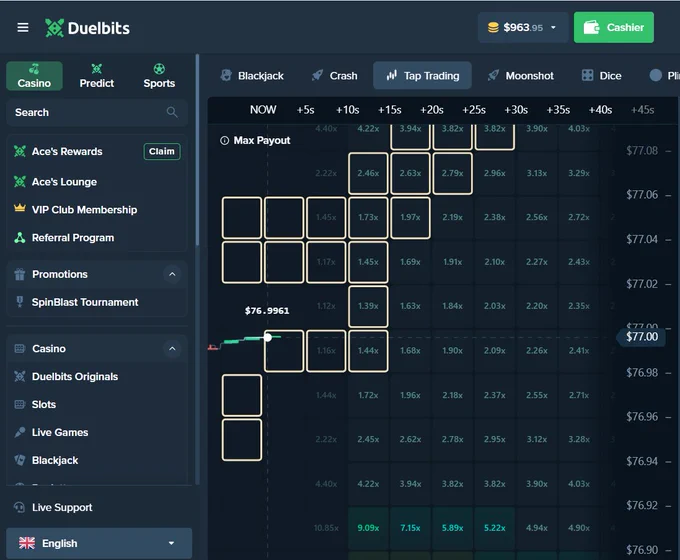Click the Live Games microphone icon
The width and height of the screenshot is (680, 560).
[20, 432]
